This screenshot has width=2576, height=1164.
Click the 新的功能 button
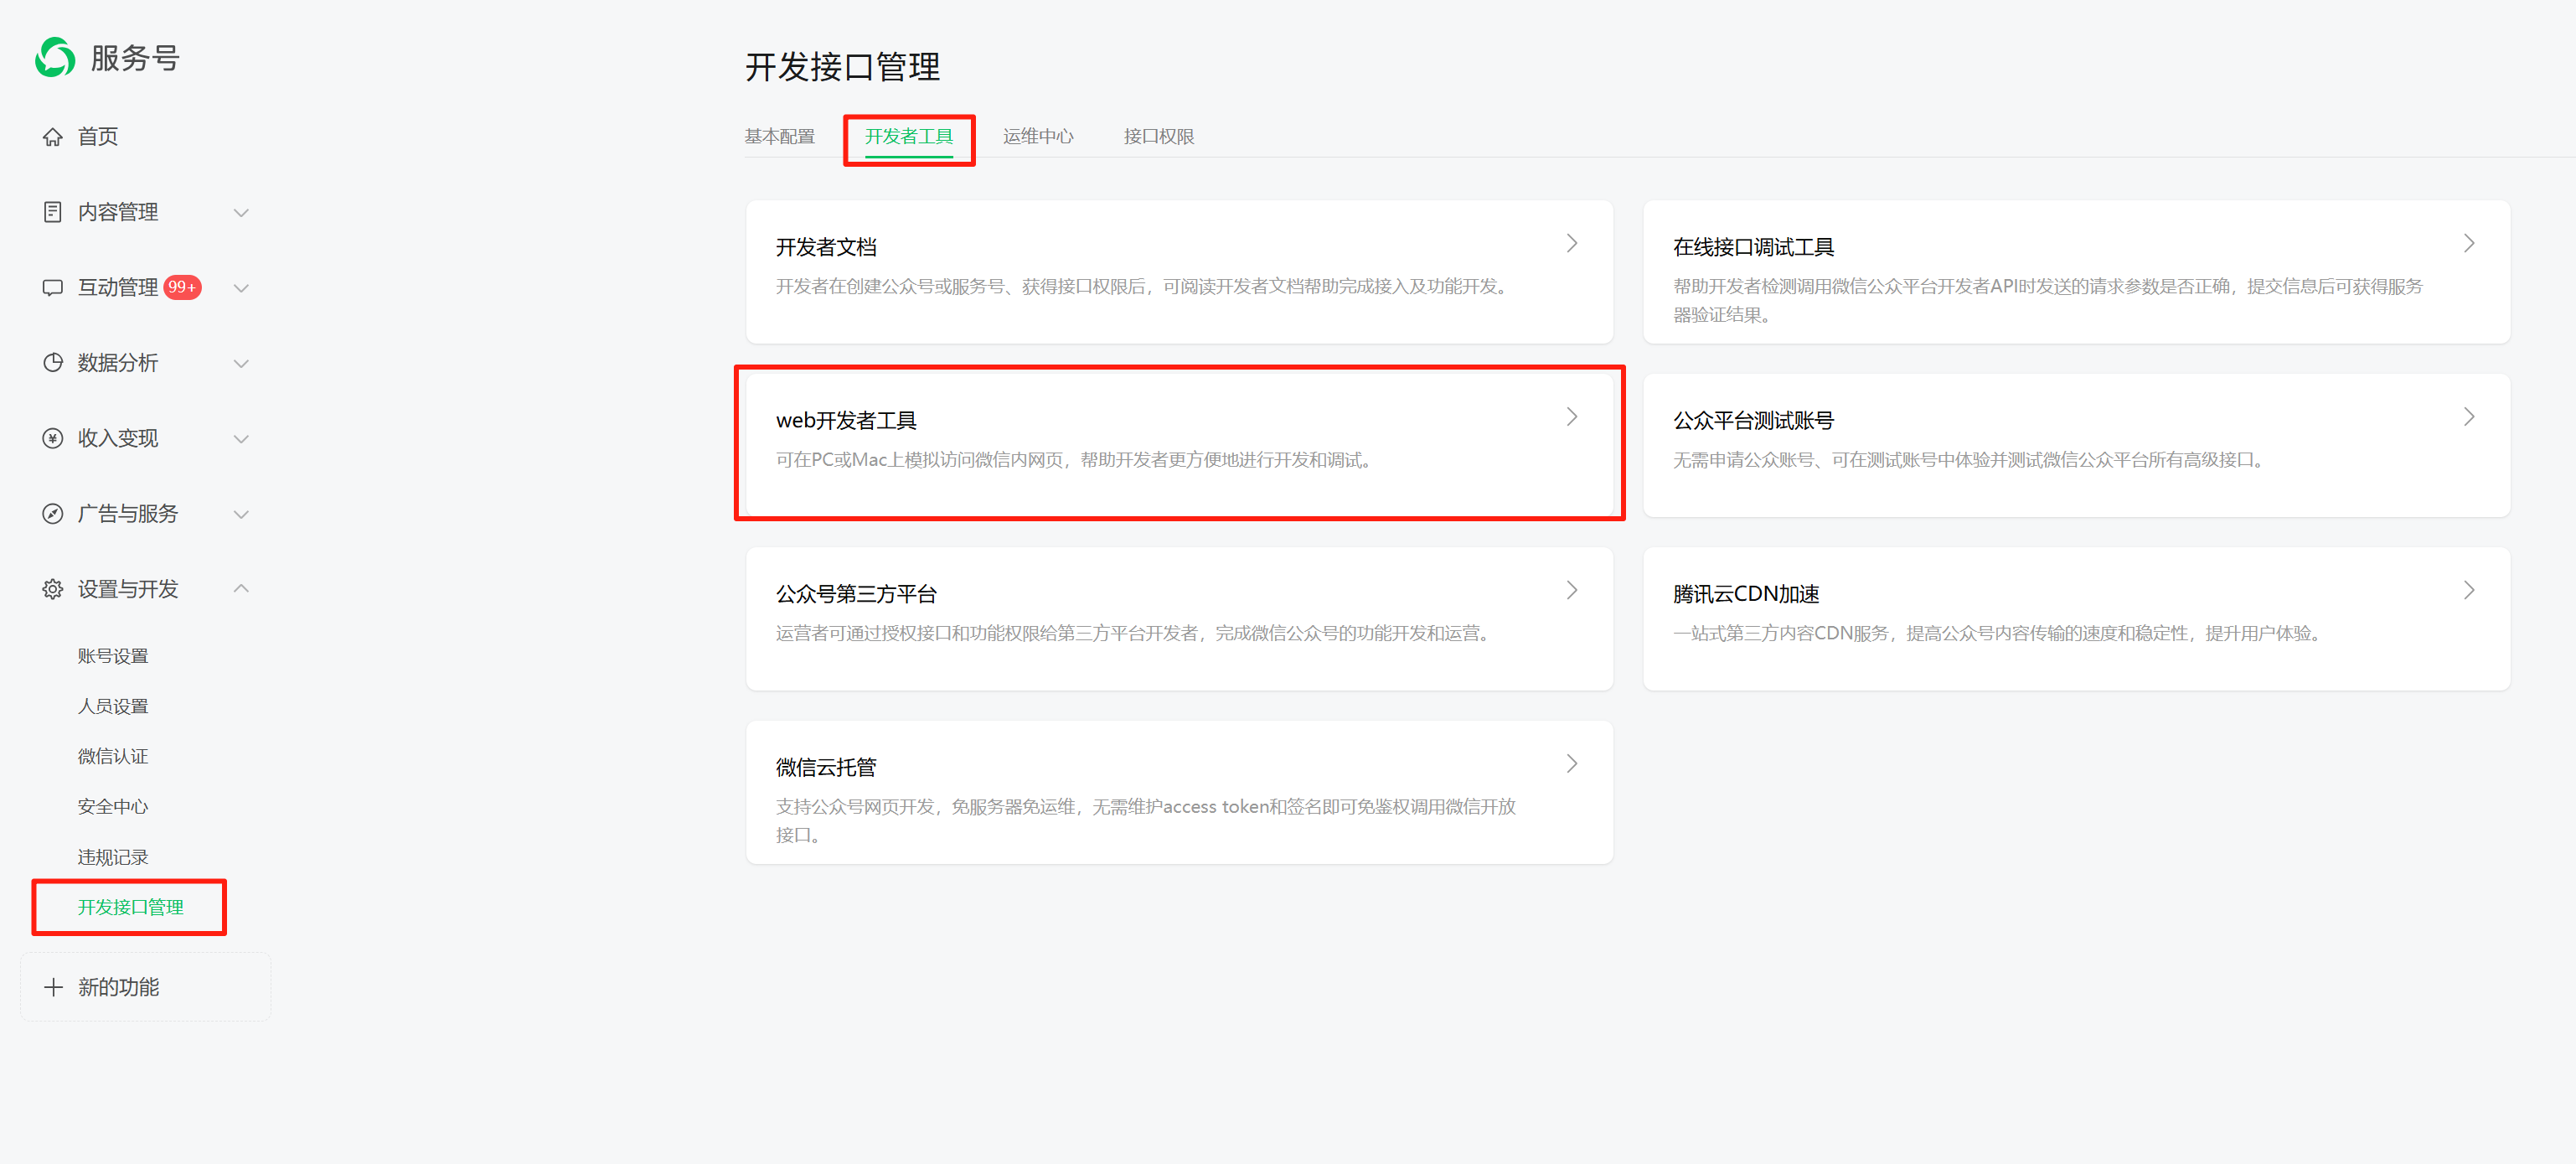(145, 987)
